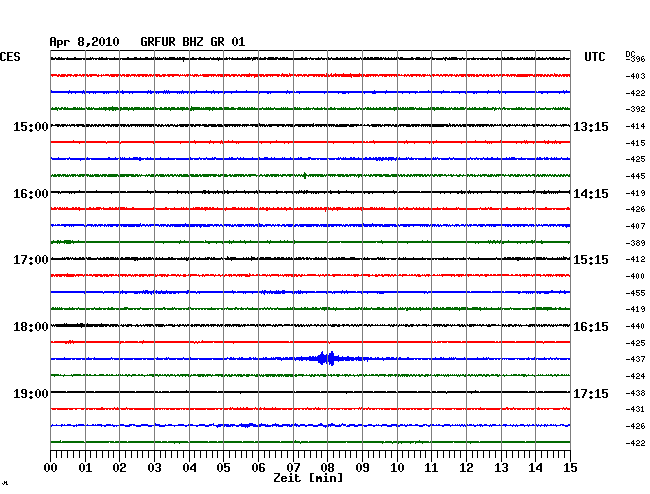The height and width of the screenshot is (494, 650).
Task: Select DC offset value '-412'
Action: coord(635,259)
